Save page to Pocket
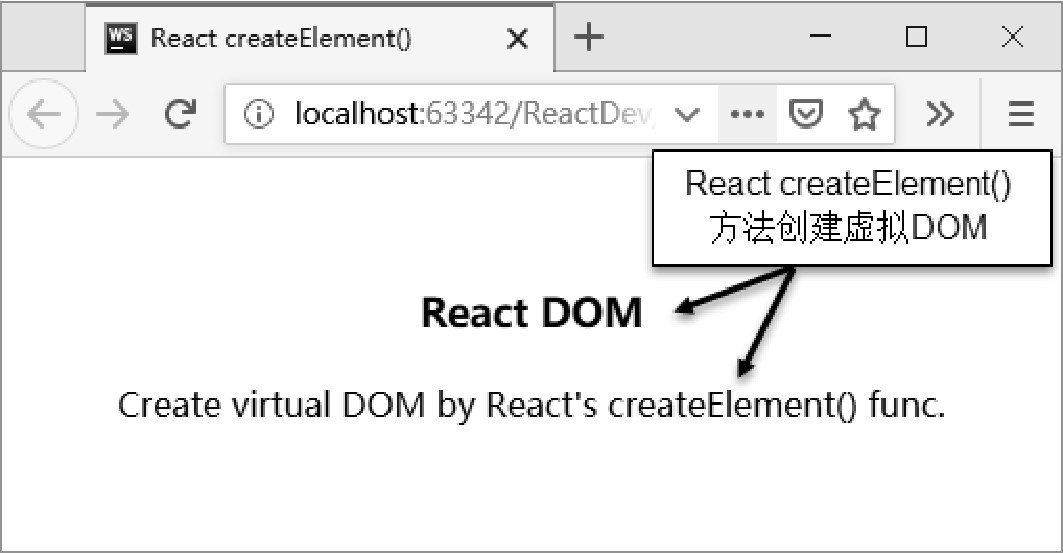This screenshot has width=1063, height=553. (805, 114)
